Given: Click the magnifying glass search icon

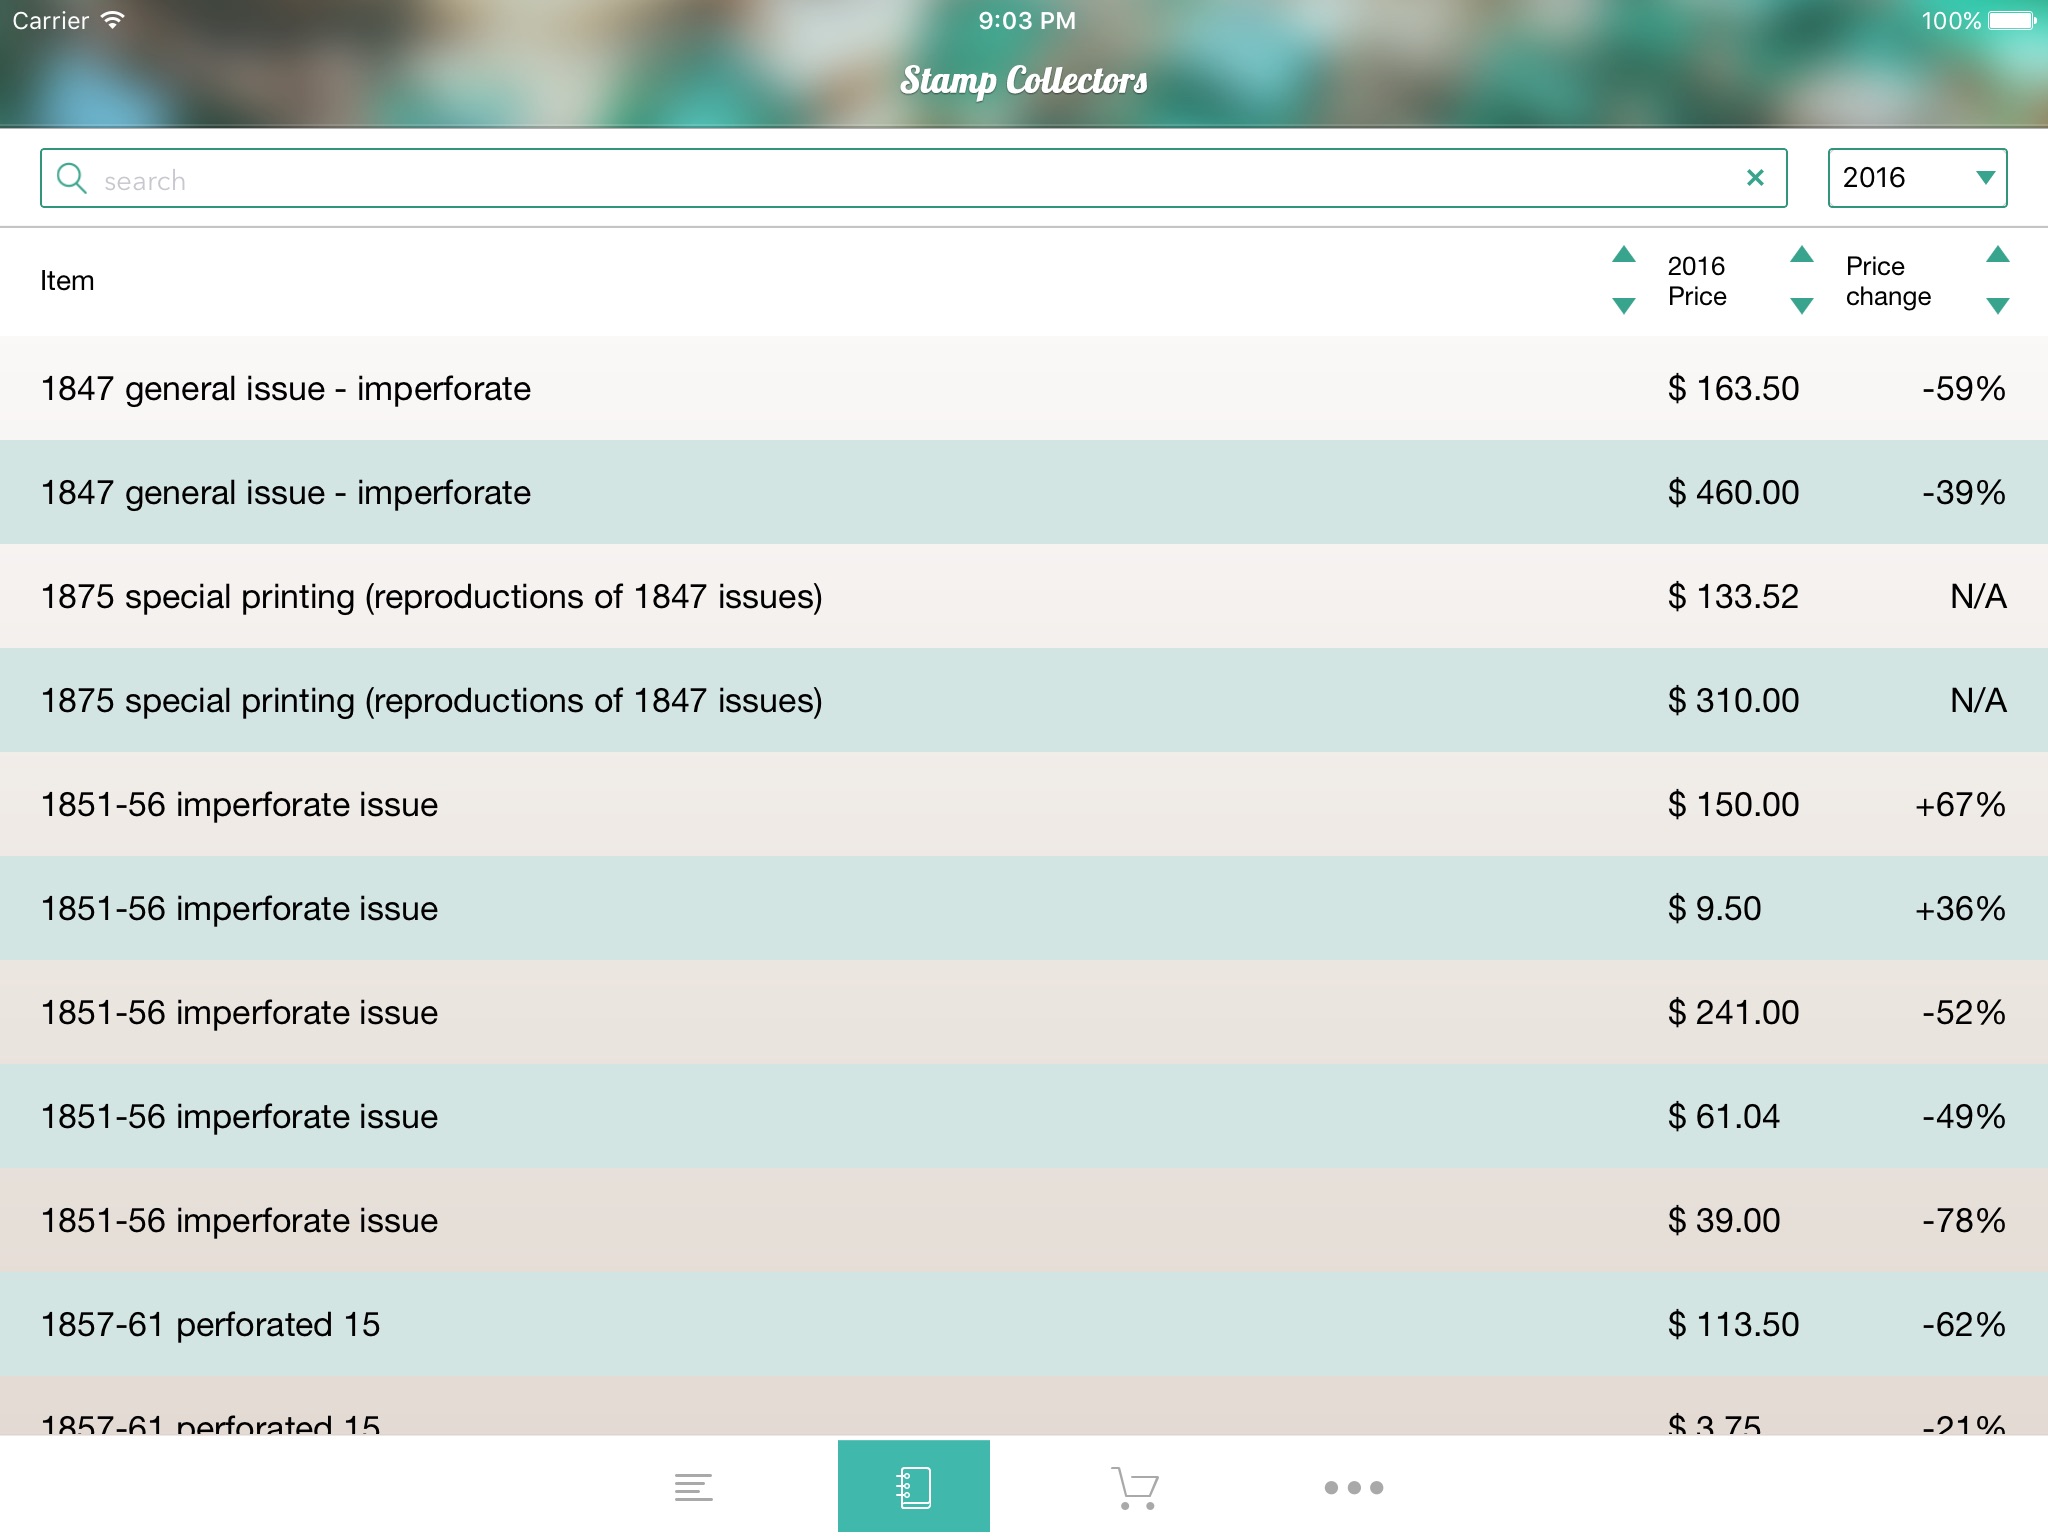Looking at the screenshot, I should [71, 179].
